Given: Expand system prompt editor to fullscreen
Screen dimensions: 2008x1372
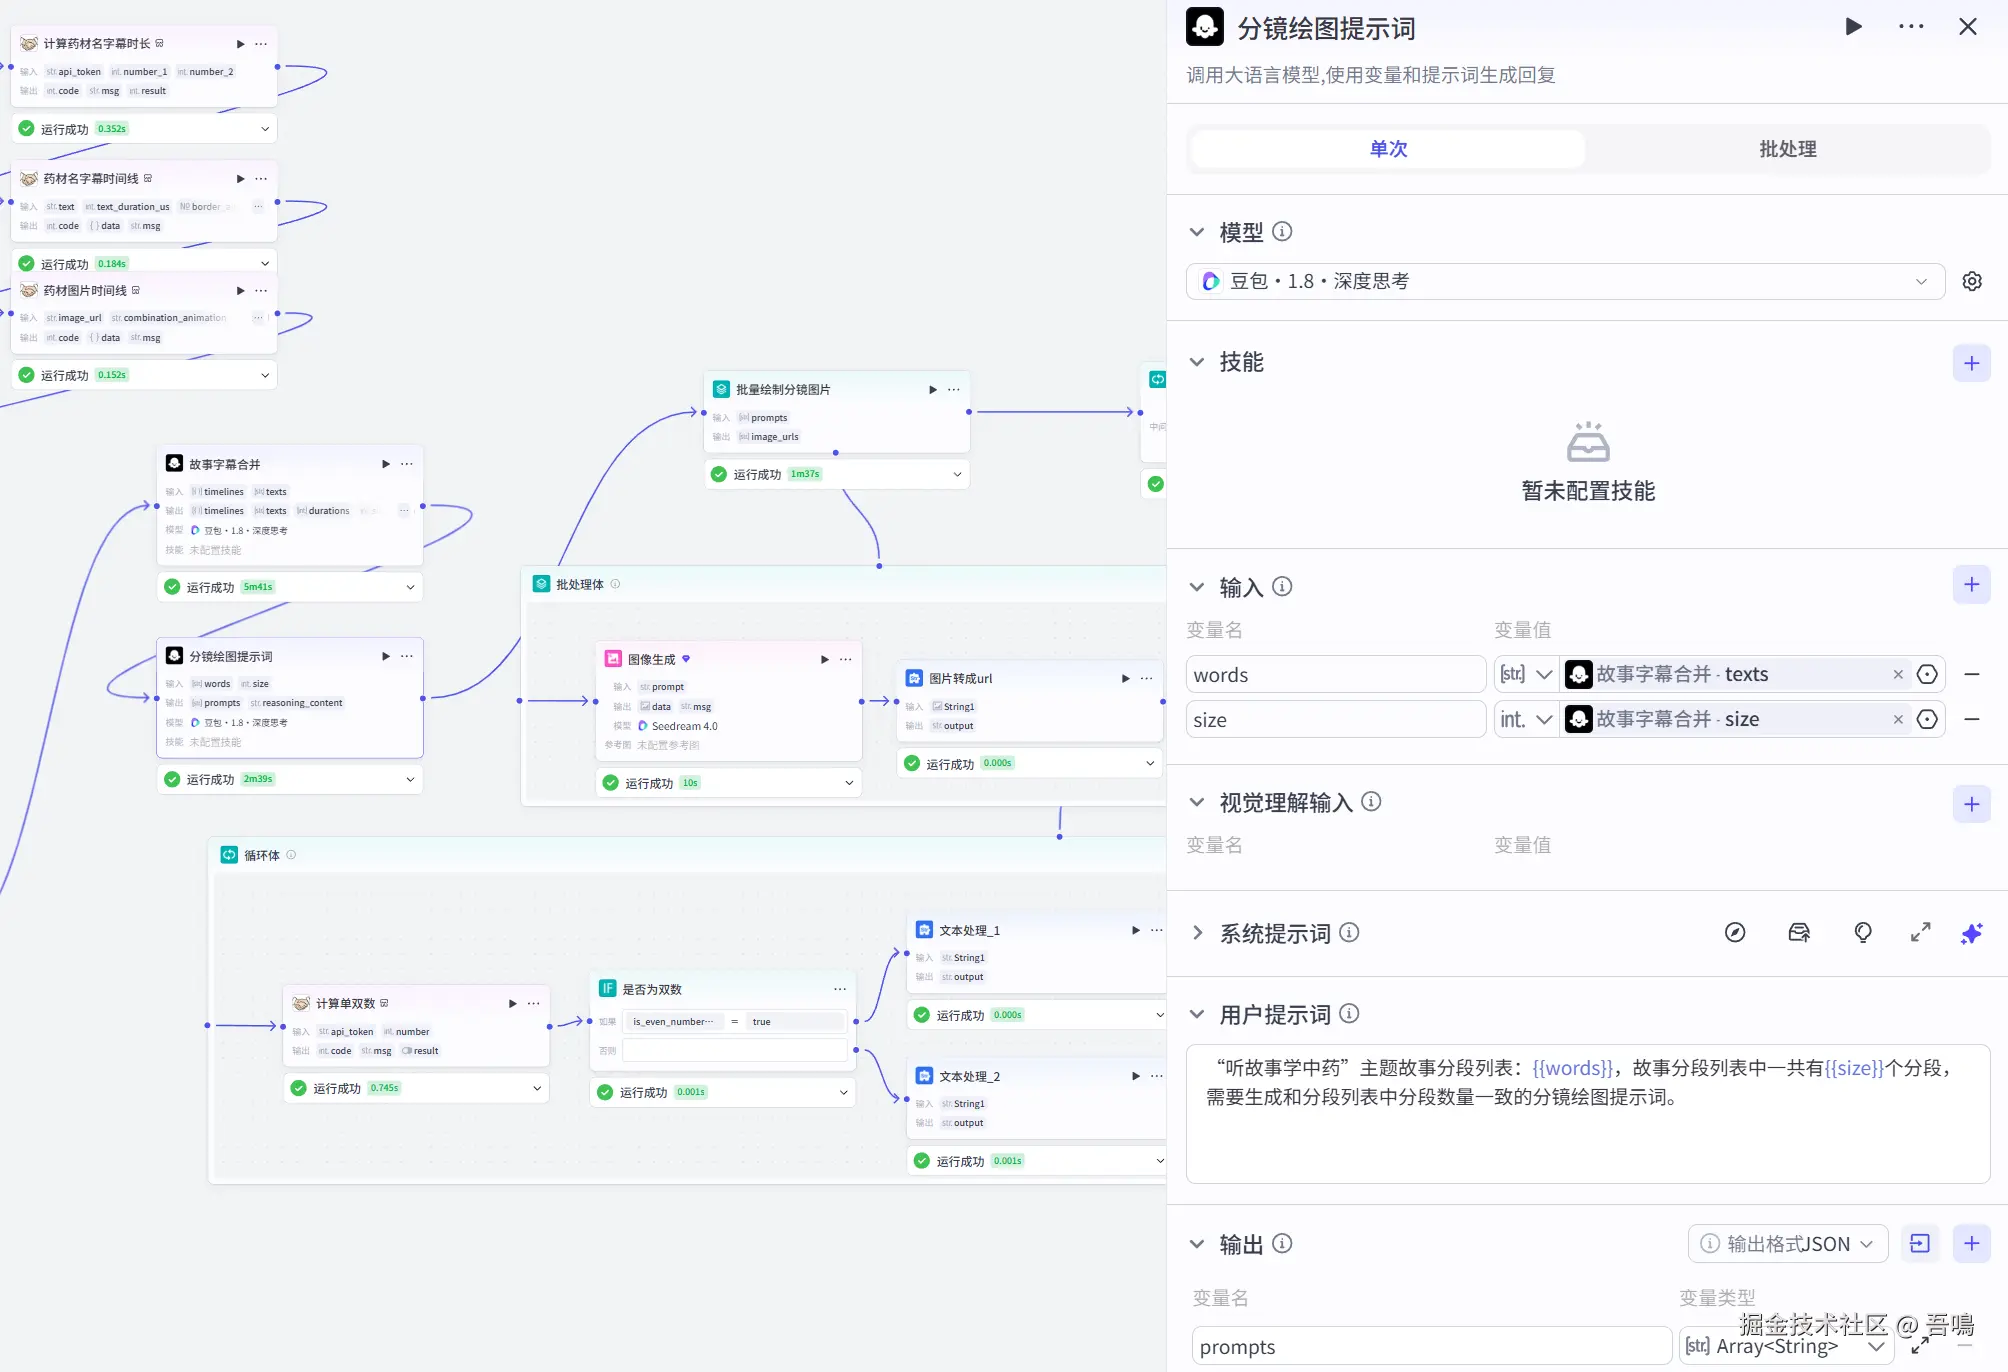Looking at the screenshot, I should [x=1920, y=933].
